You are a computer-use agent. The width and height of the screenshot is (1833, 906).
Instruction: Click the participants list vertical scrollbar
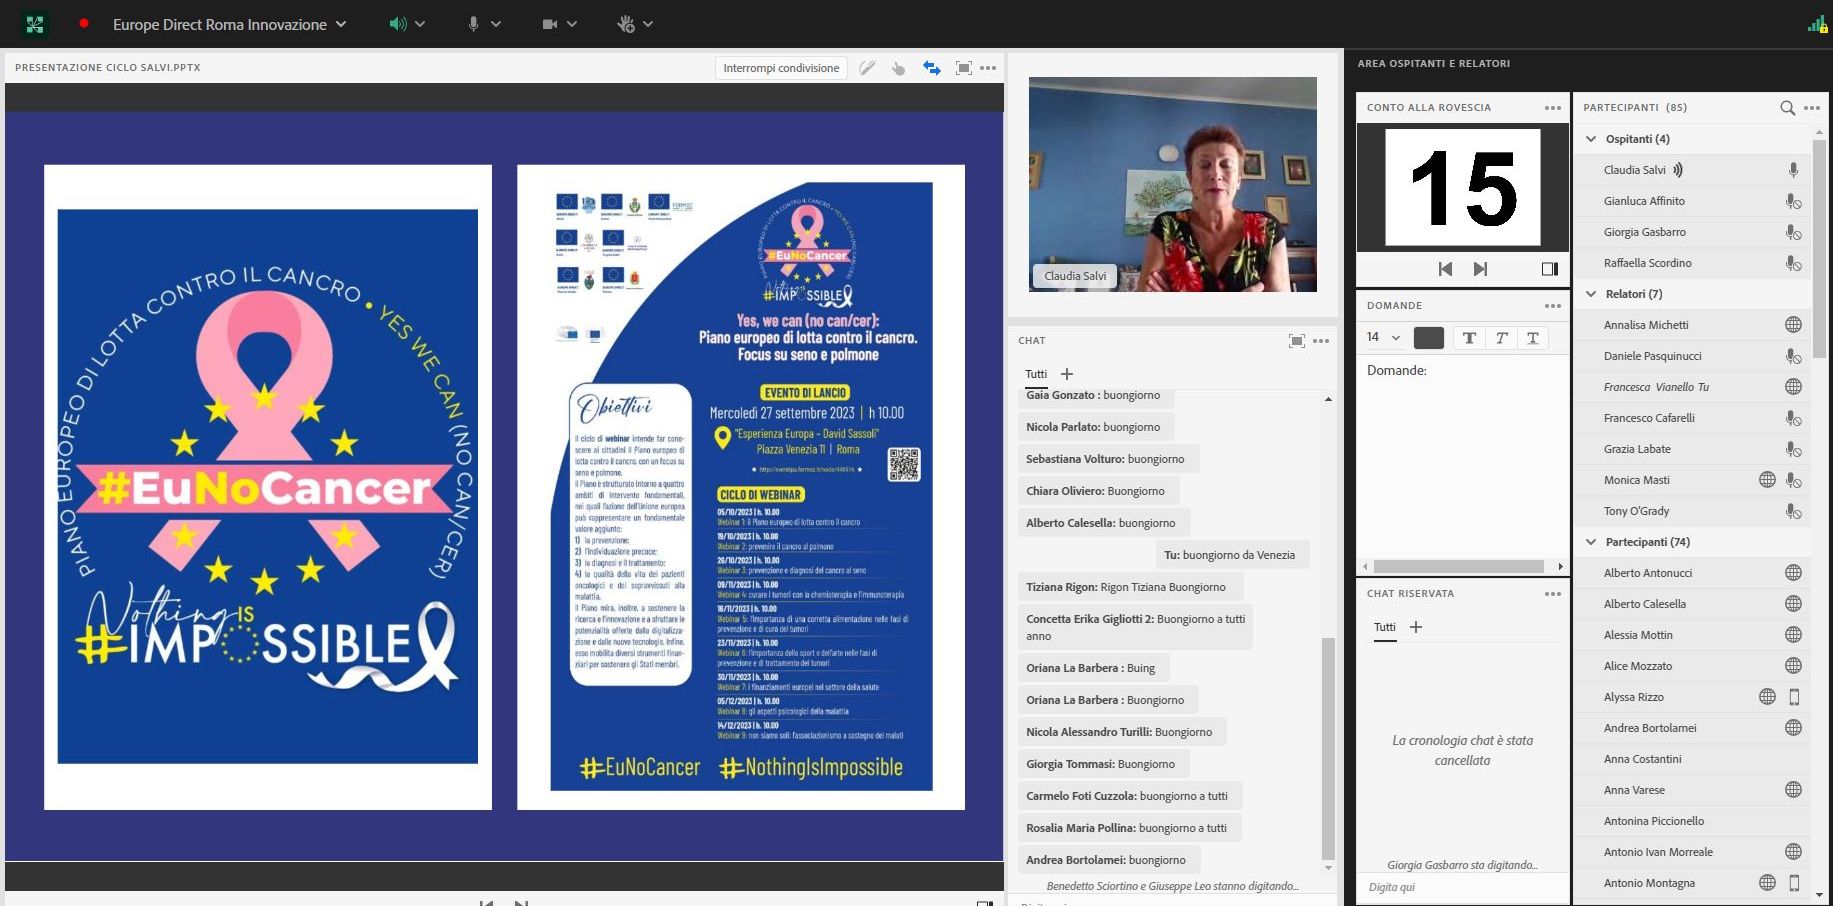[x=1819, y=248]
